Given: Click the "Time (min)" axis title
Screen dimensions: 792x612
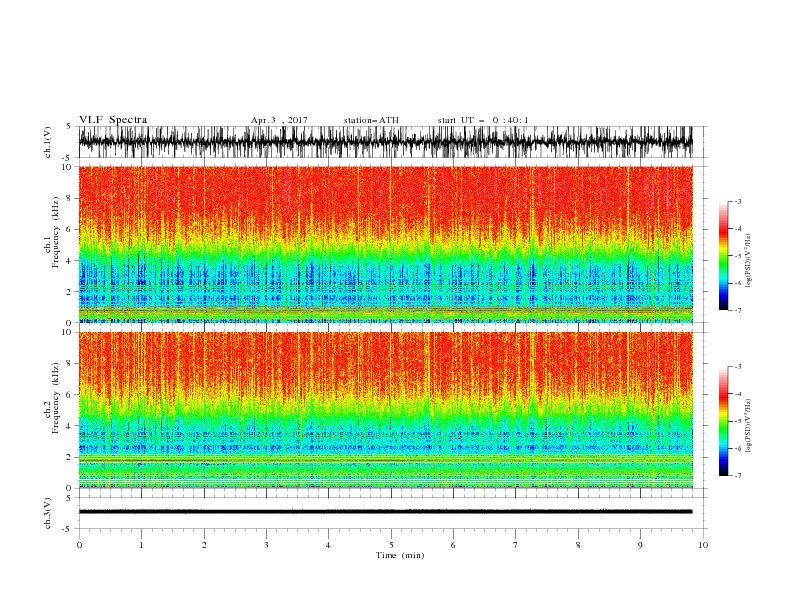Looking at the screenshot, I should coord(400,555).
